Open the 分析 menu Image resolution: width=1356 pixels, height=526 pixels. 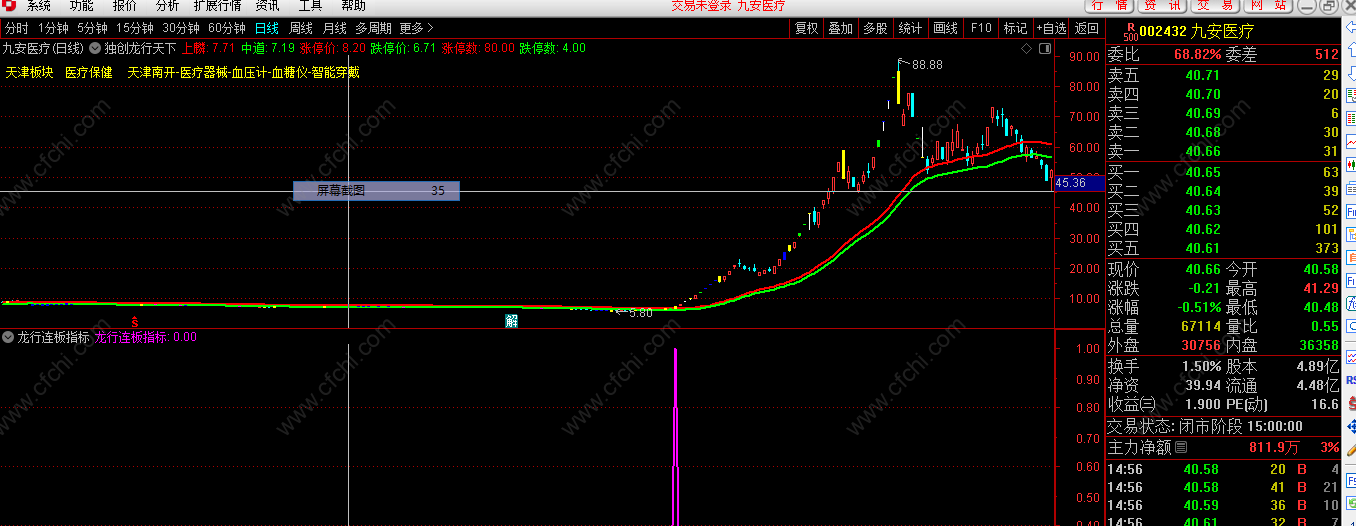point(167,6)
